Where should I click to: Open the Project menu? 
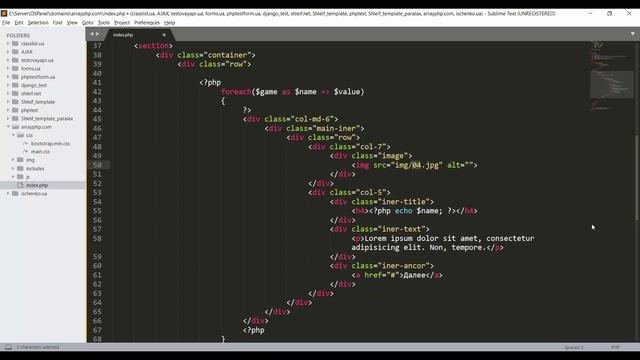[122, 22]
